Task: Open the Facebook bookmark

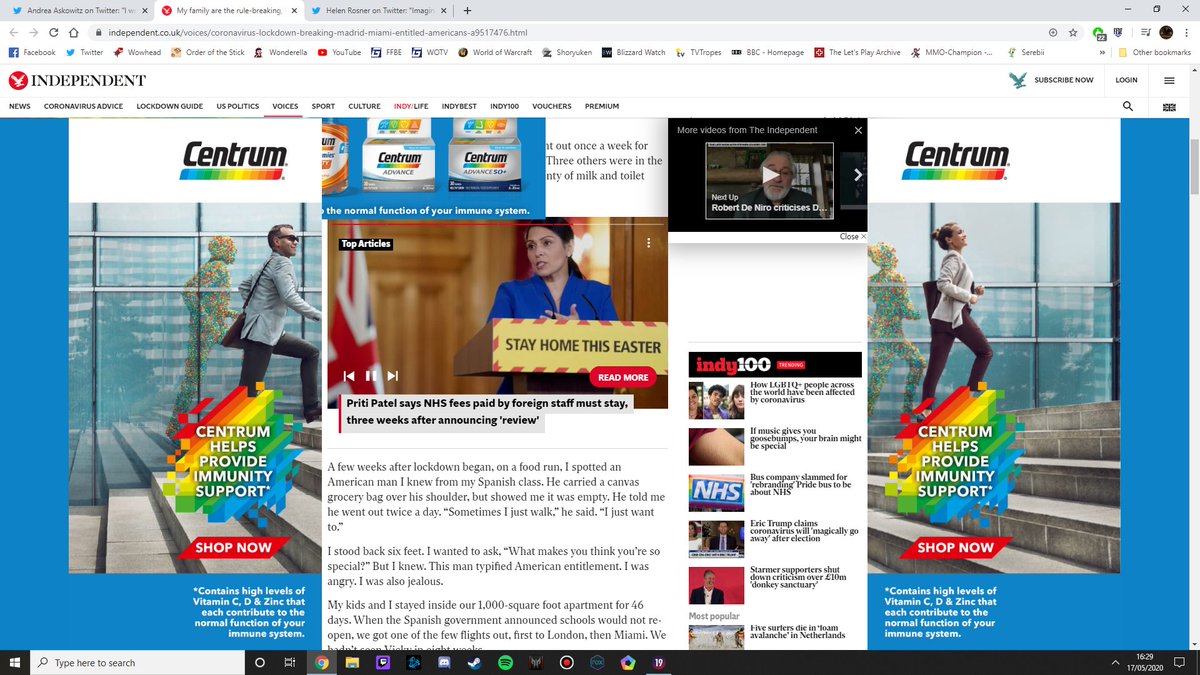Action: click(x=32, y=52)
